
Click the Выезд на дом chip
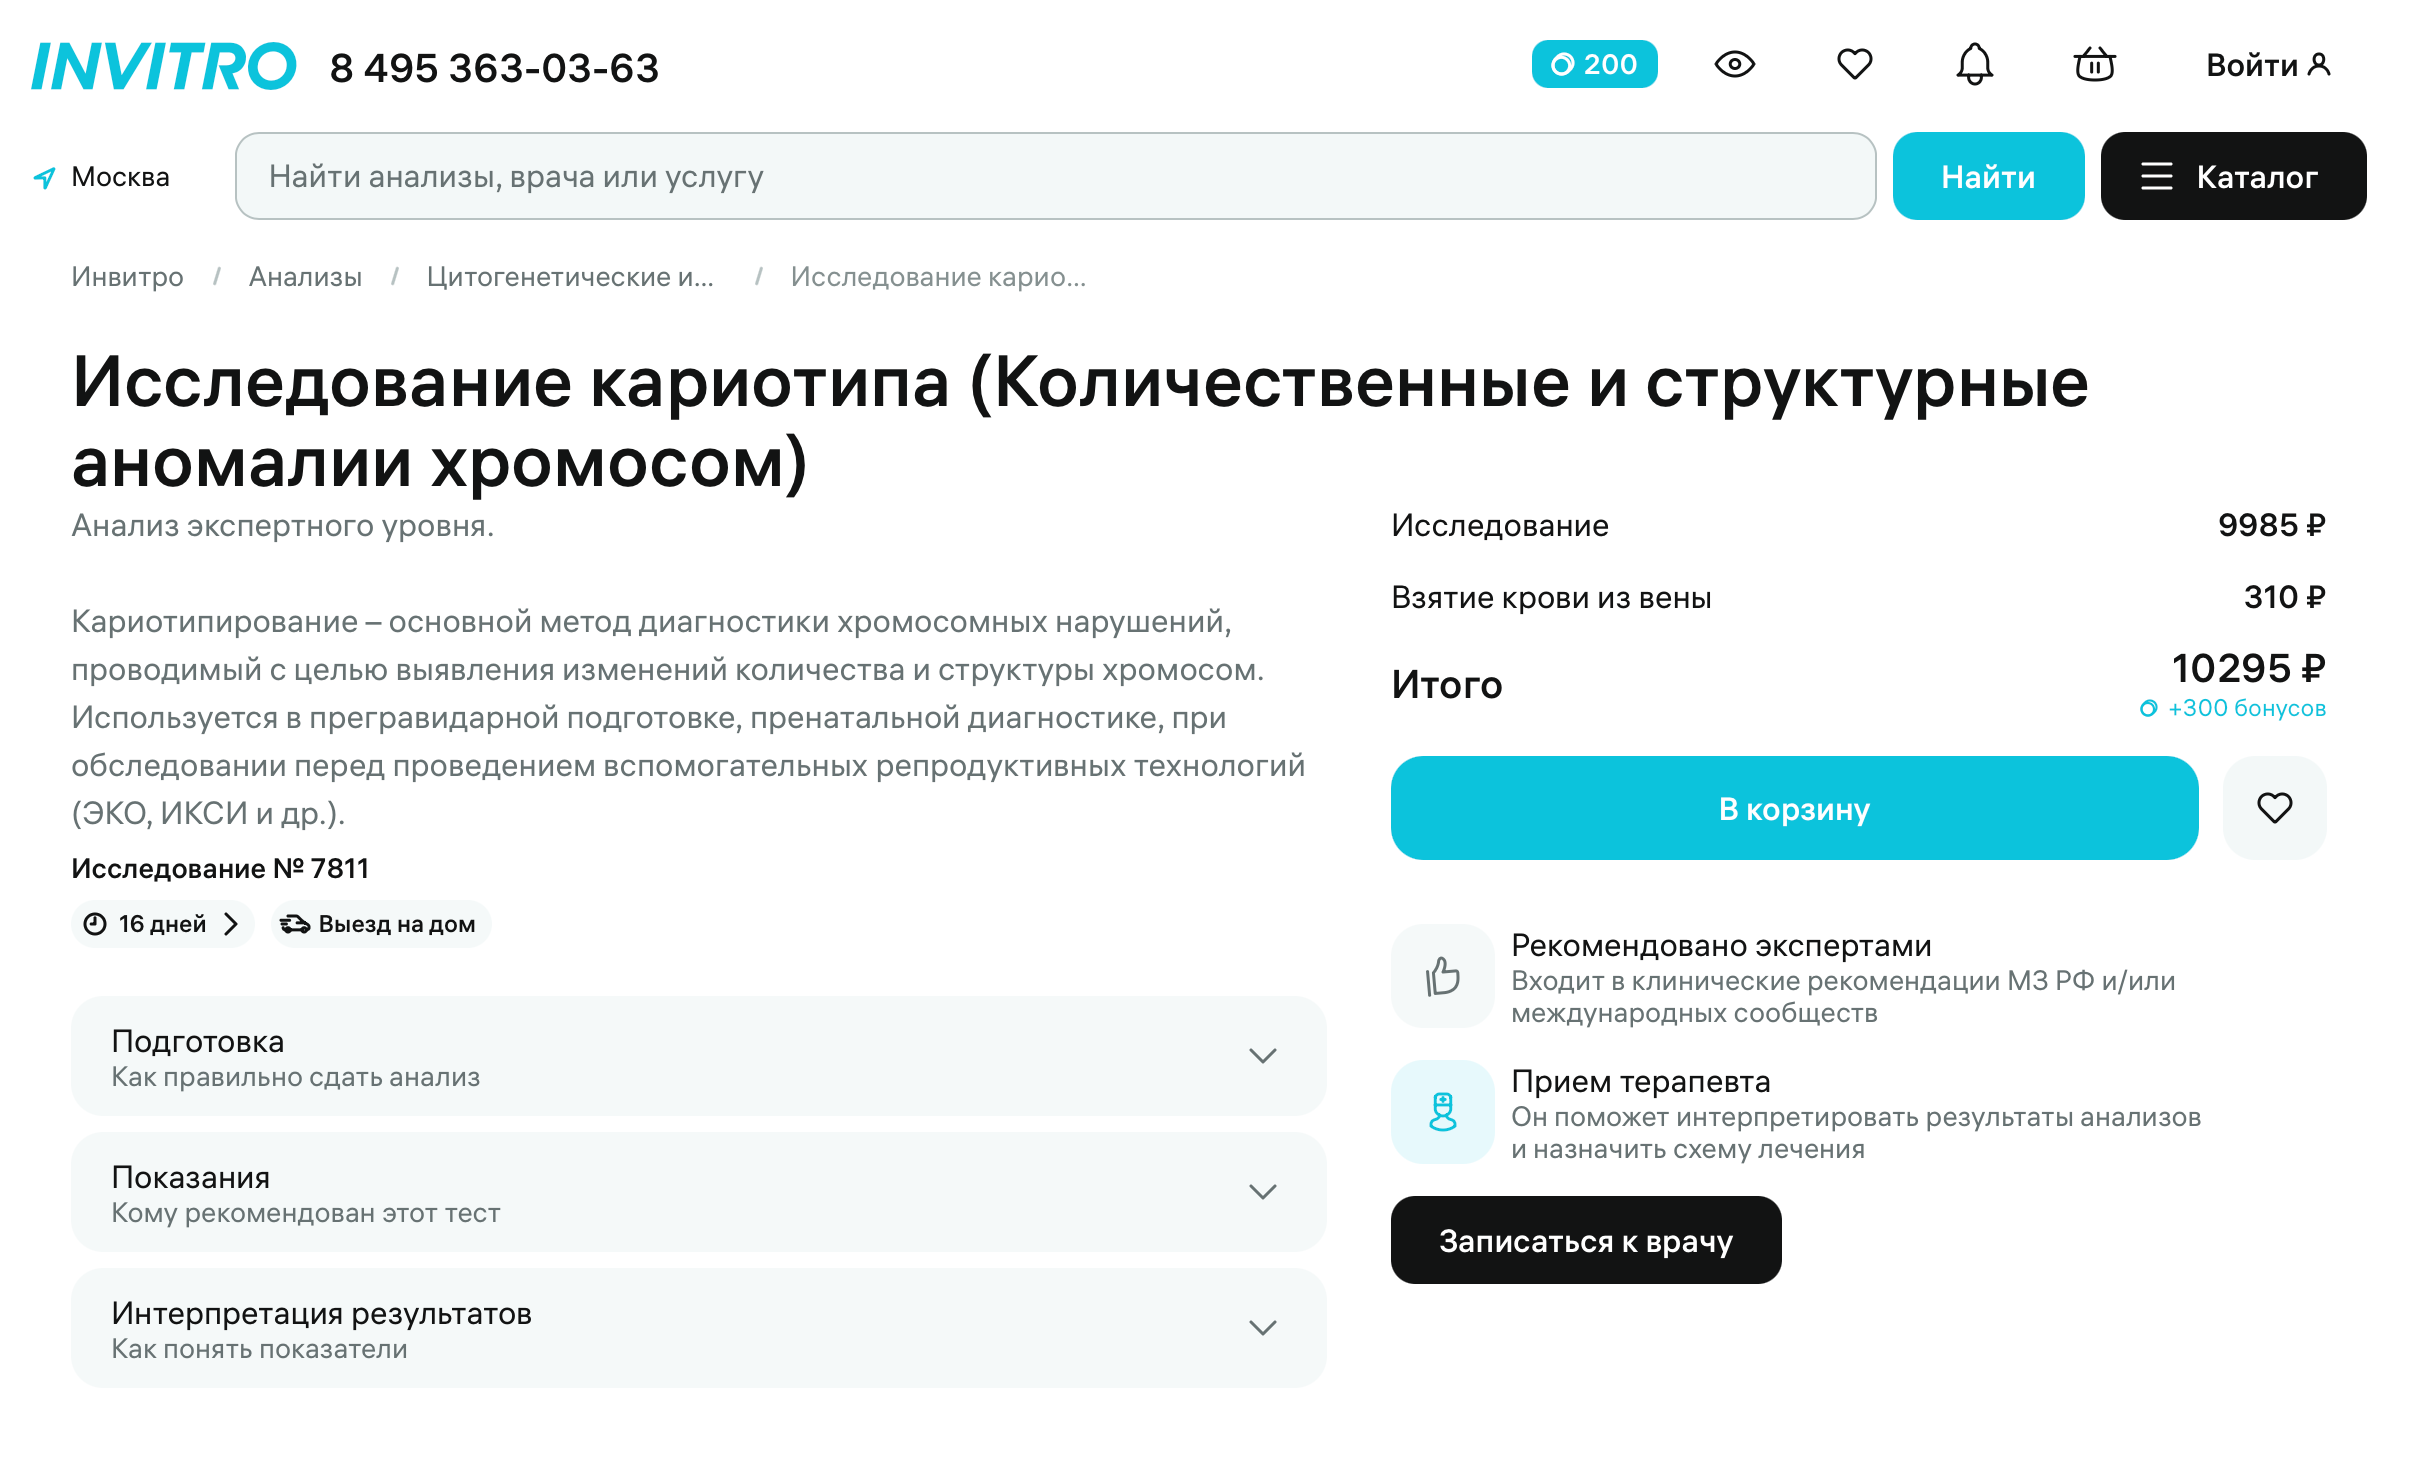(x=381, y=924)
